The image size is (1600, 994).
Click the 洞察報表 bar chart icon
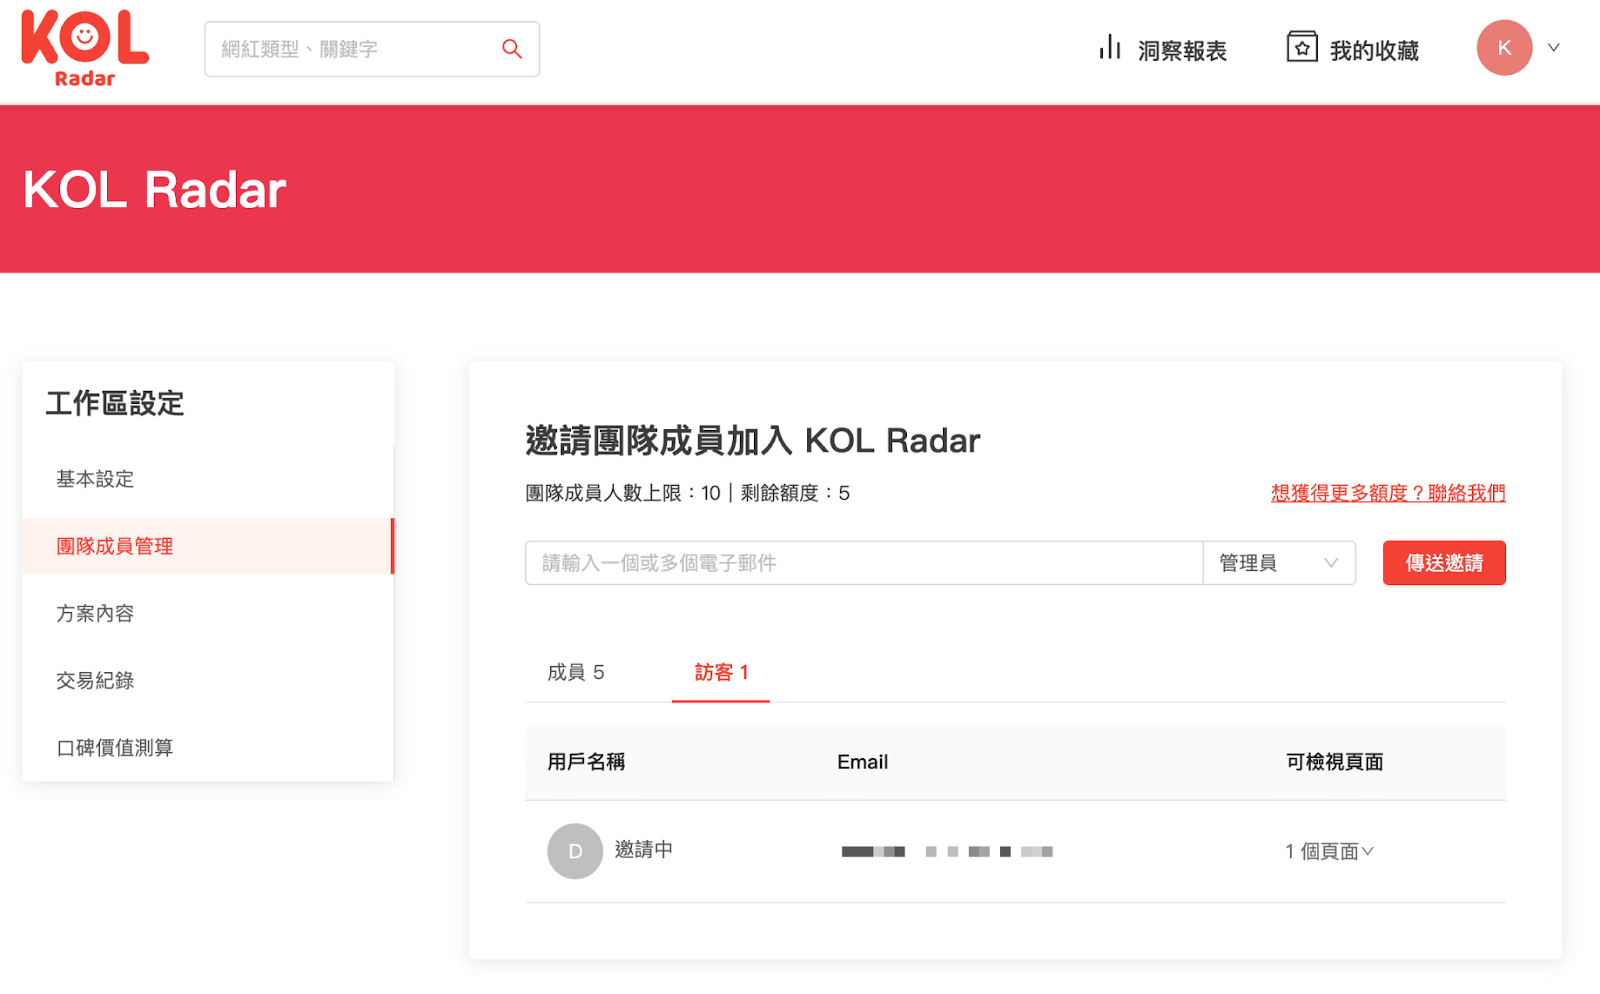(1110, 48)
